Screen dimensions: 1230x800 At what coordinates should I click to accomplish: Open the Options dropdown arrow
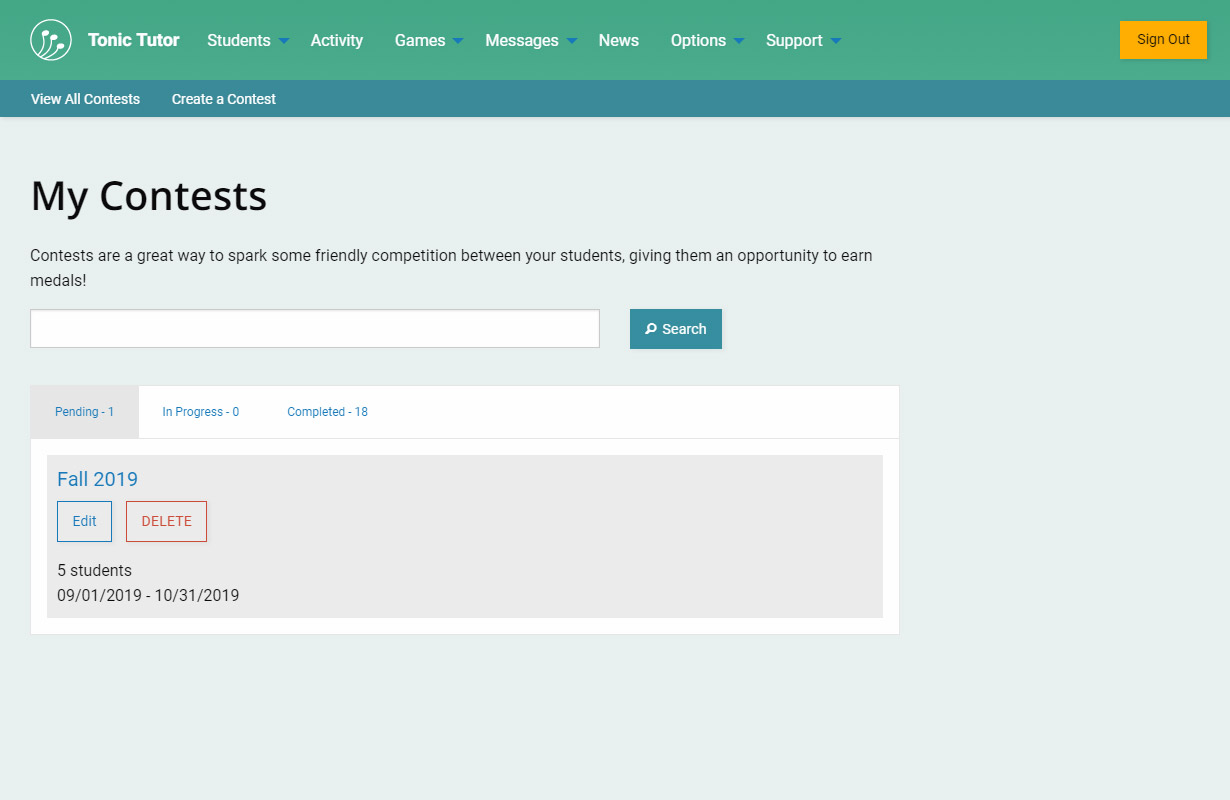(x=739, y=41)
